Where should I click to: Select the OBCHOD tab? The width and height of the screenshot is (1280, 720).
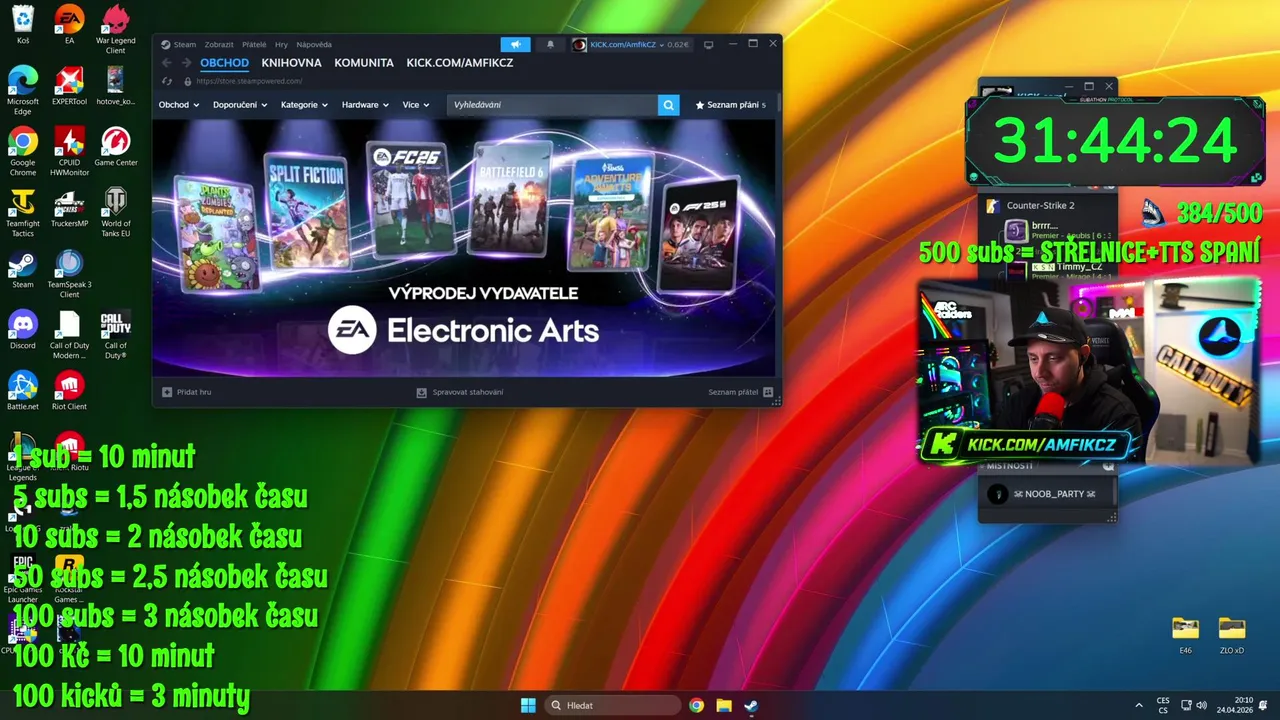coord(224,62)
